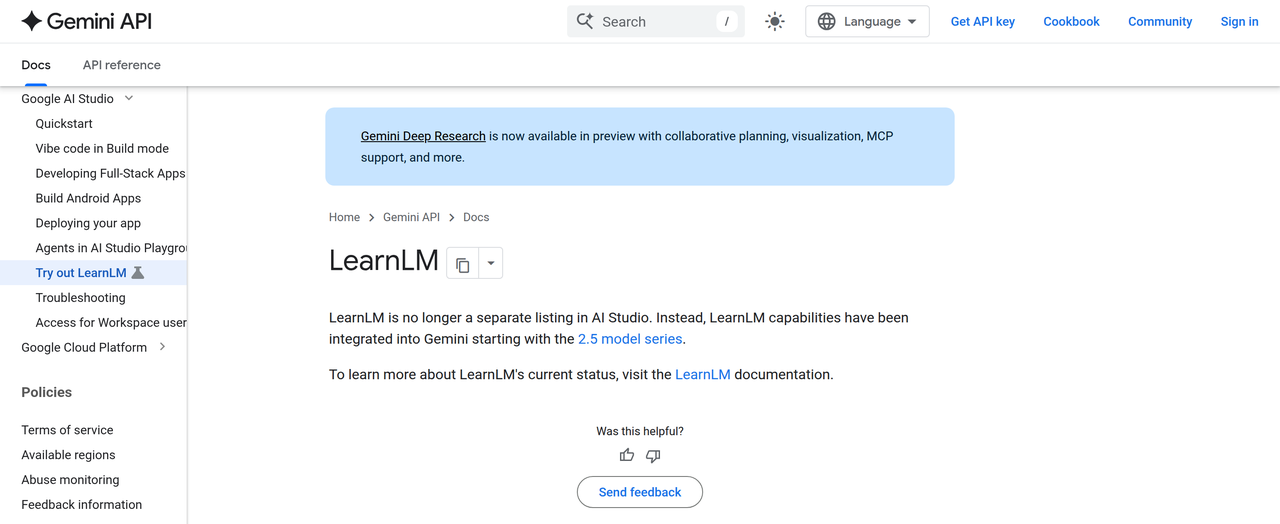This screenshot has height=524, width=1280.
Task: Focus the Search input field
Action: 656,21
